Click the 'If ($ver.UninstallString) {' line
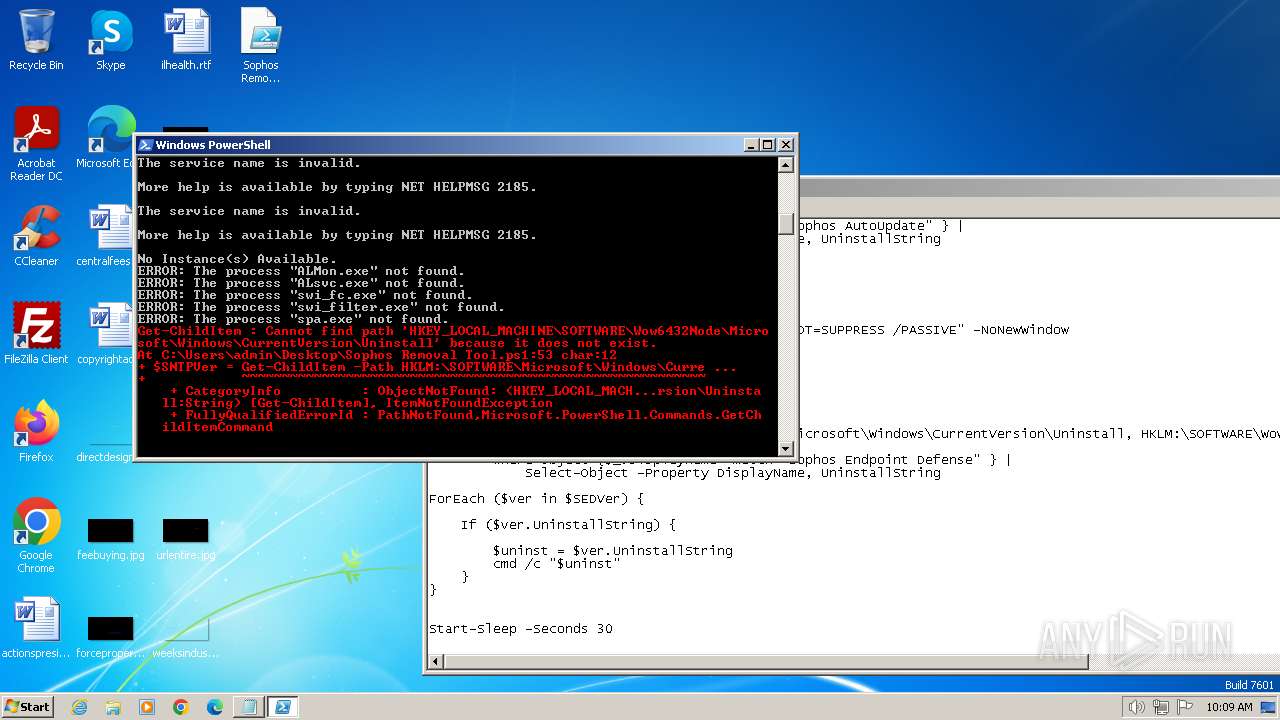The image size is (1280, 720). pos(568,524)
